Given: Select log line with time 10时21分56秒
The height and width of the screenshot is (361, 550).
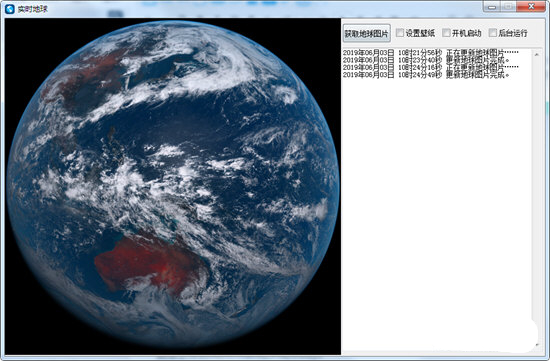Looking at the screenshot, I should click(431, 53).
